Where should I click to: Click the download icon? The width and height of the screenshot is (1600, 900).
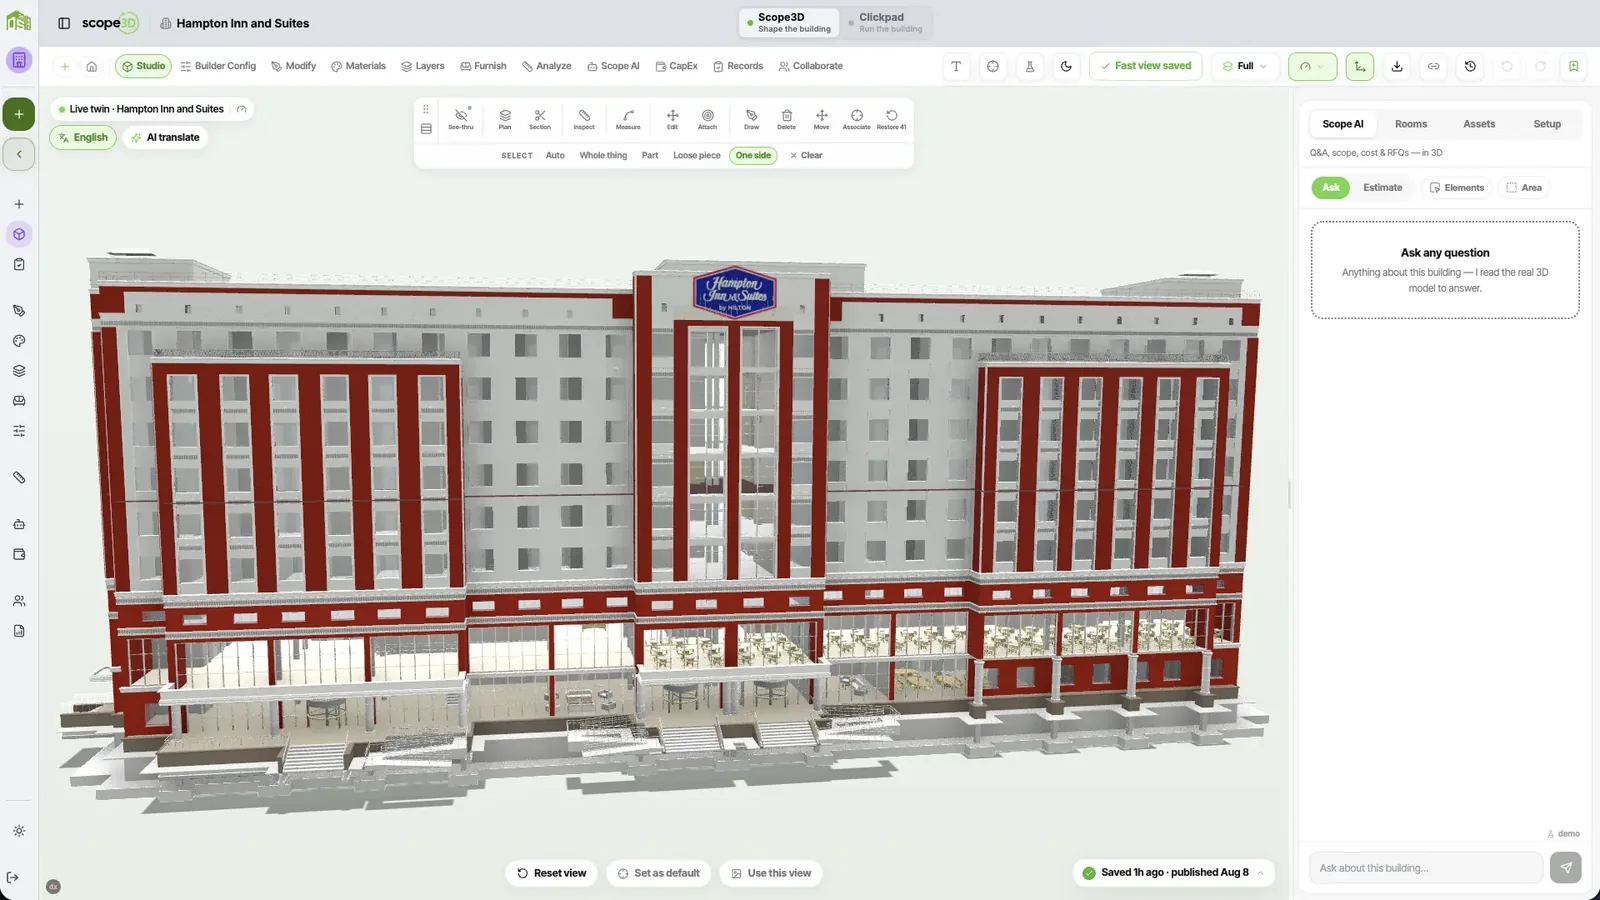1397,66
